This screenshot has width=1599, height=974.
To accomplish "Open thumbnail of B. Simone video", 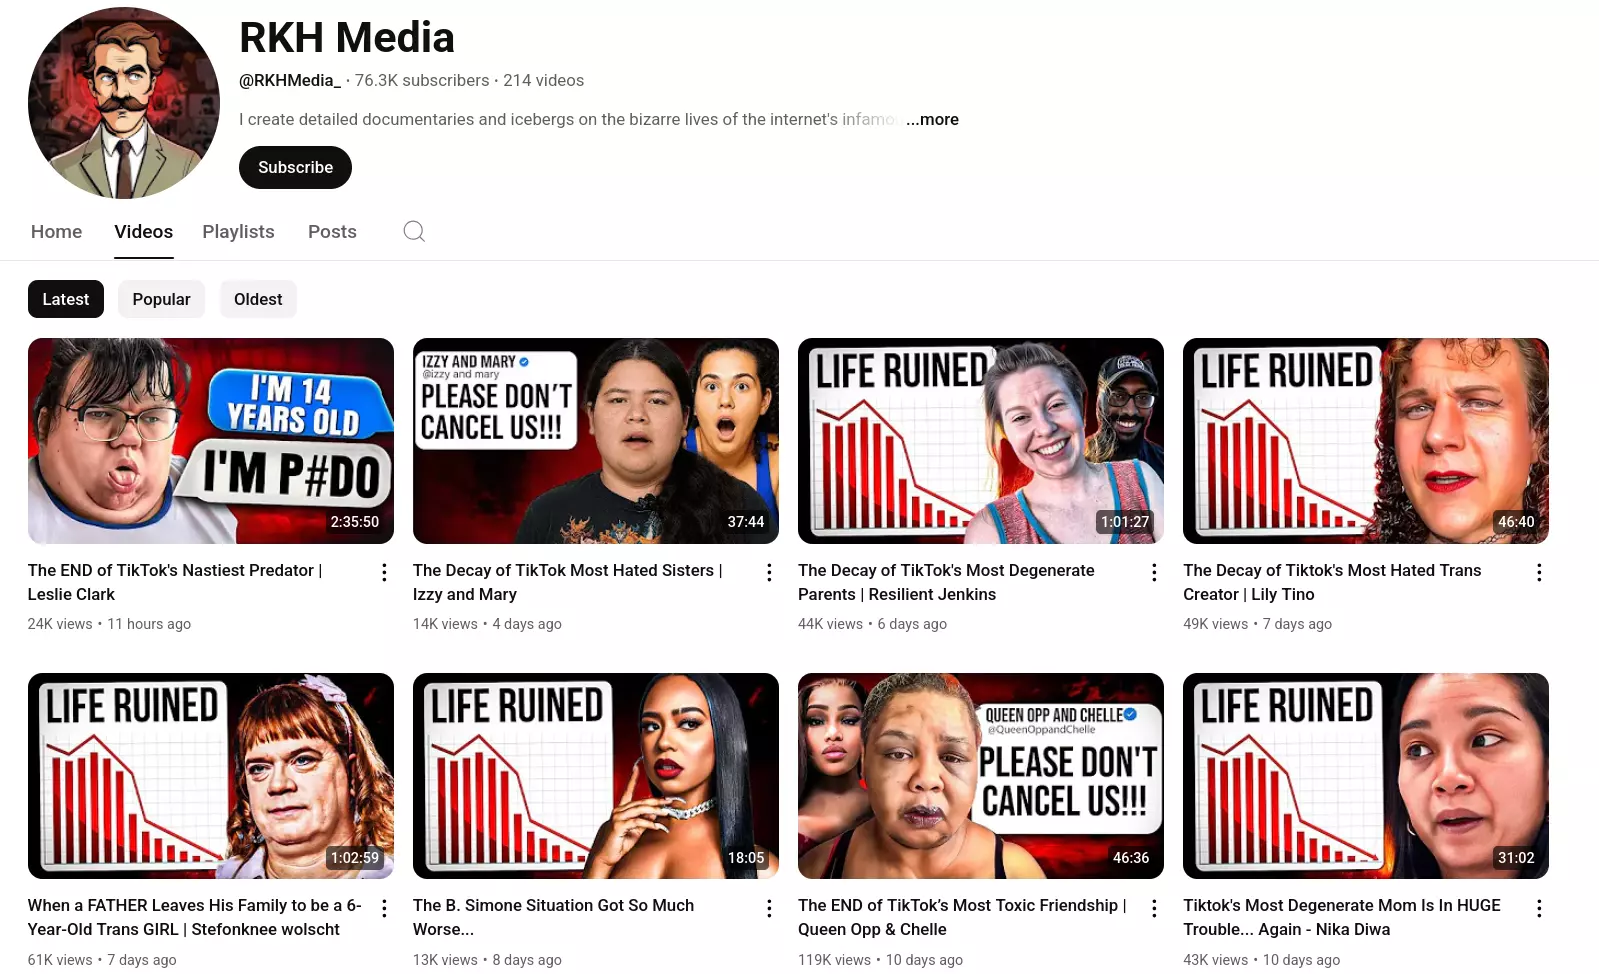I will [x=596, y=776].
